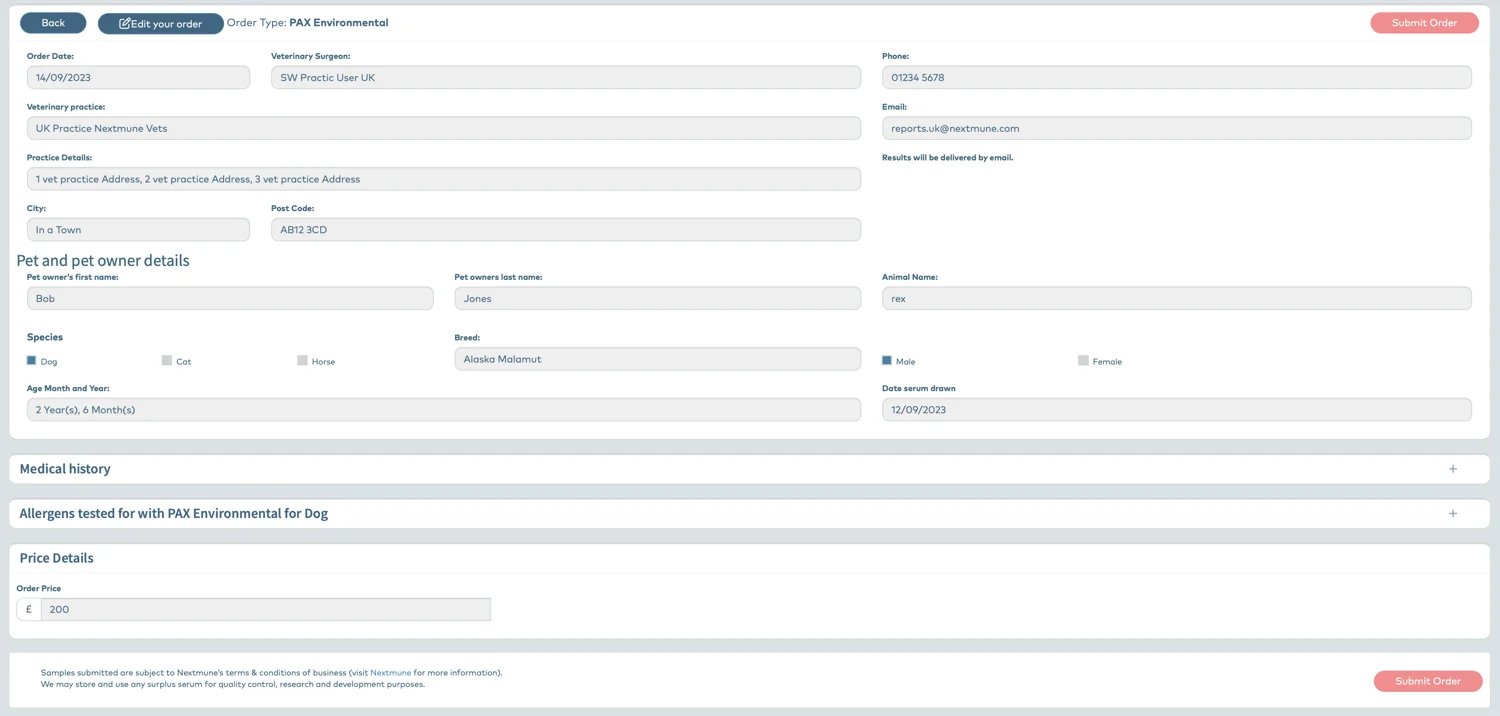Click the Veterinary Surgeon field
Screen dimensions: 1500x716
(566, 77)
